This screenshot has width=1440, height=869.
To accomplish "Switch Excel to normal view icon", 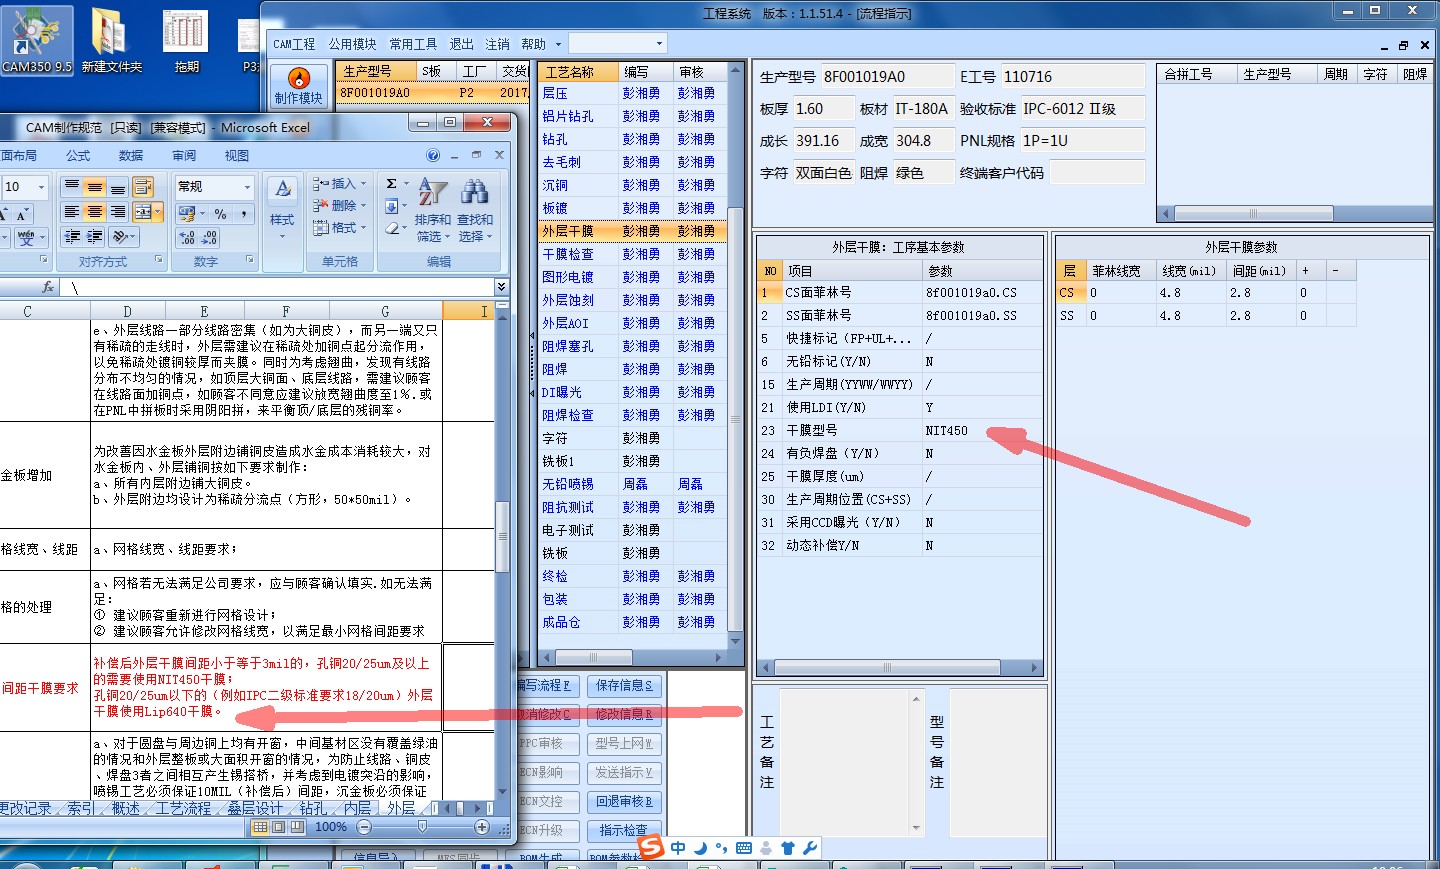I will [260, 827].
